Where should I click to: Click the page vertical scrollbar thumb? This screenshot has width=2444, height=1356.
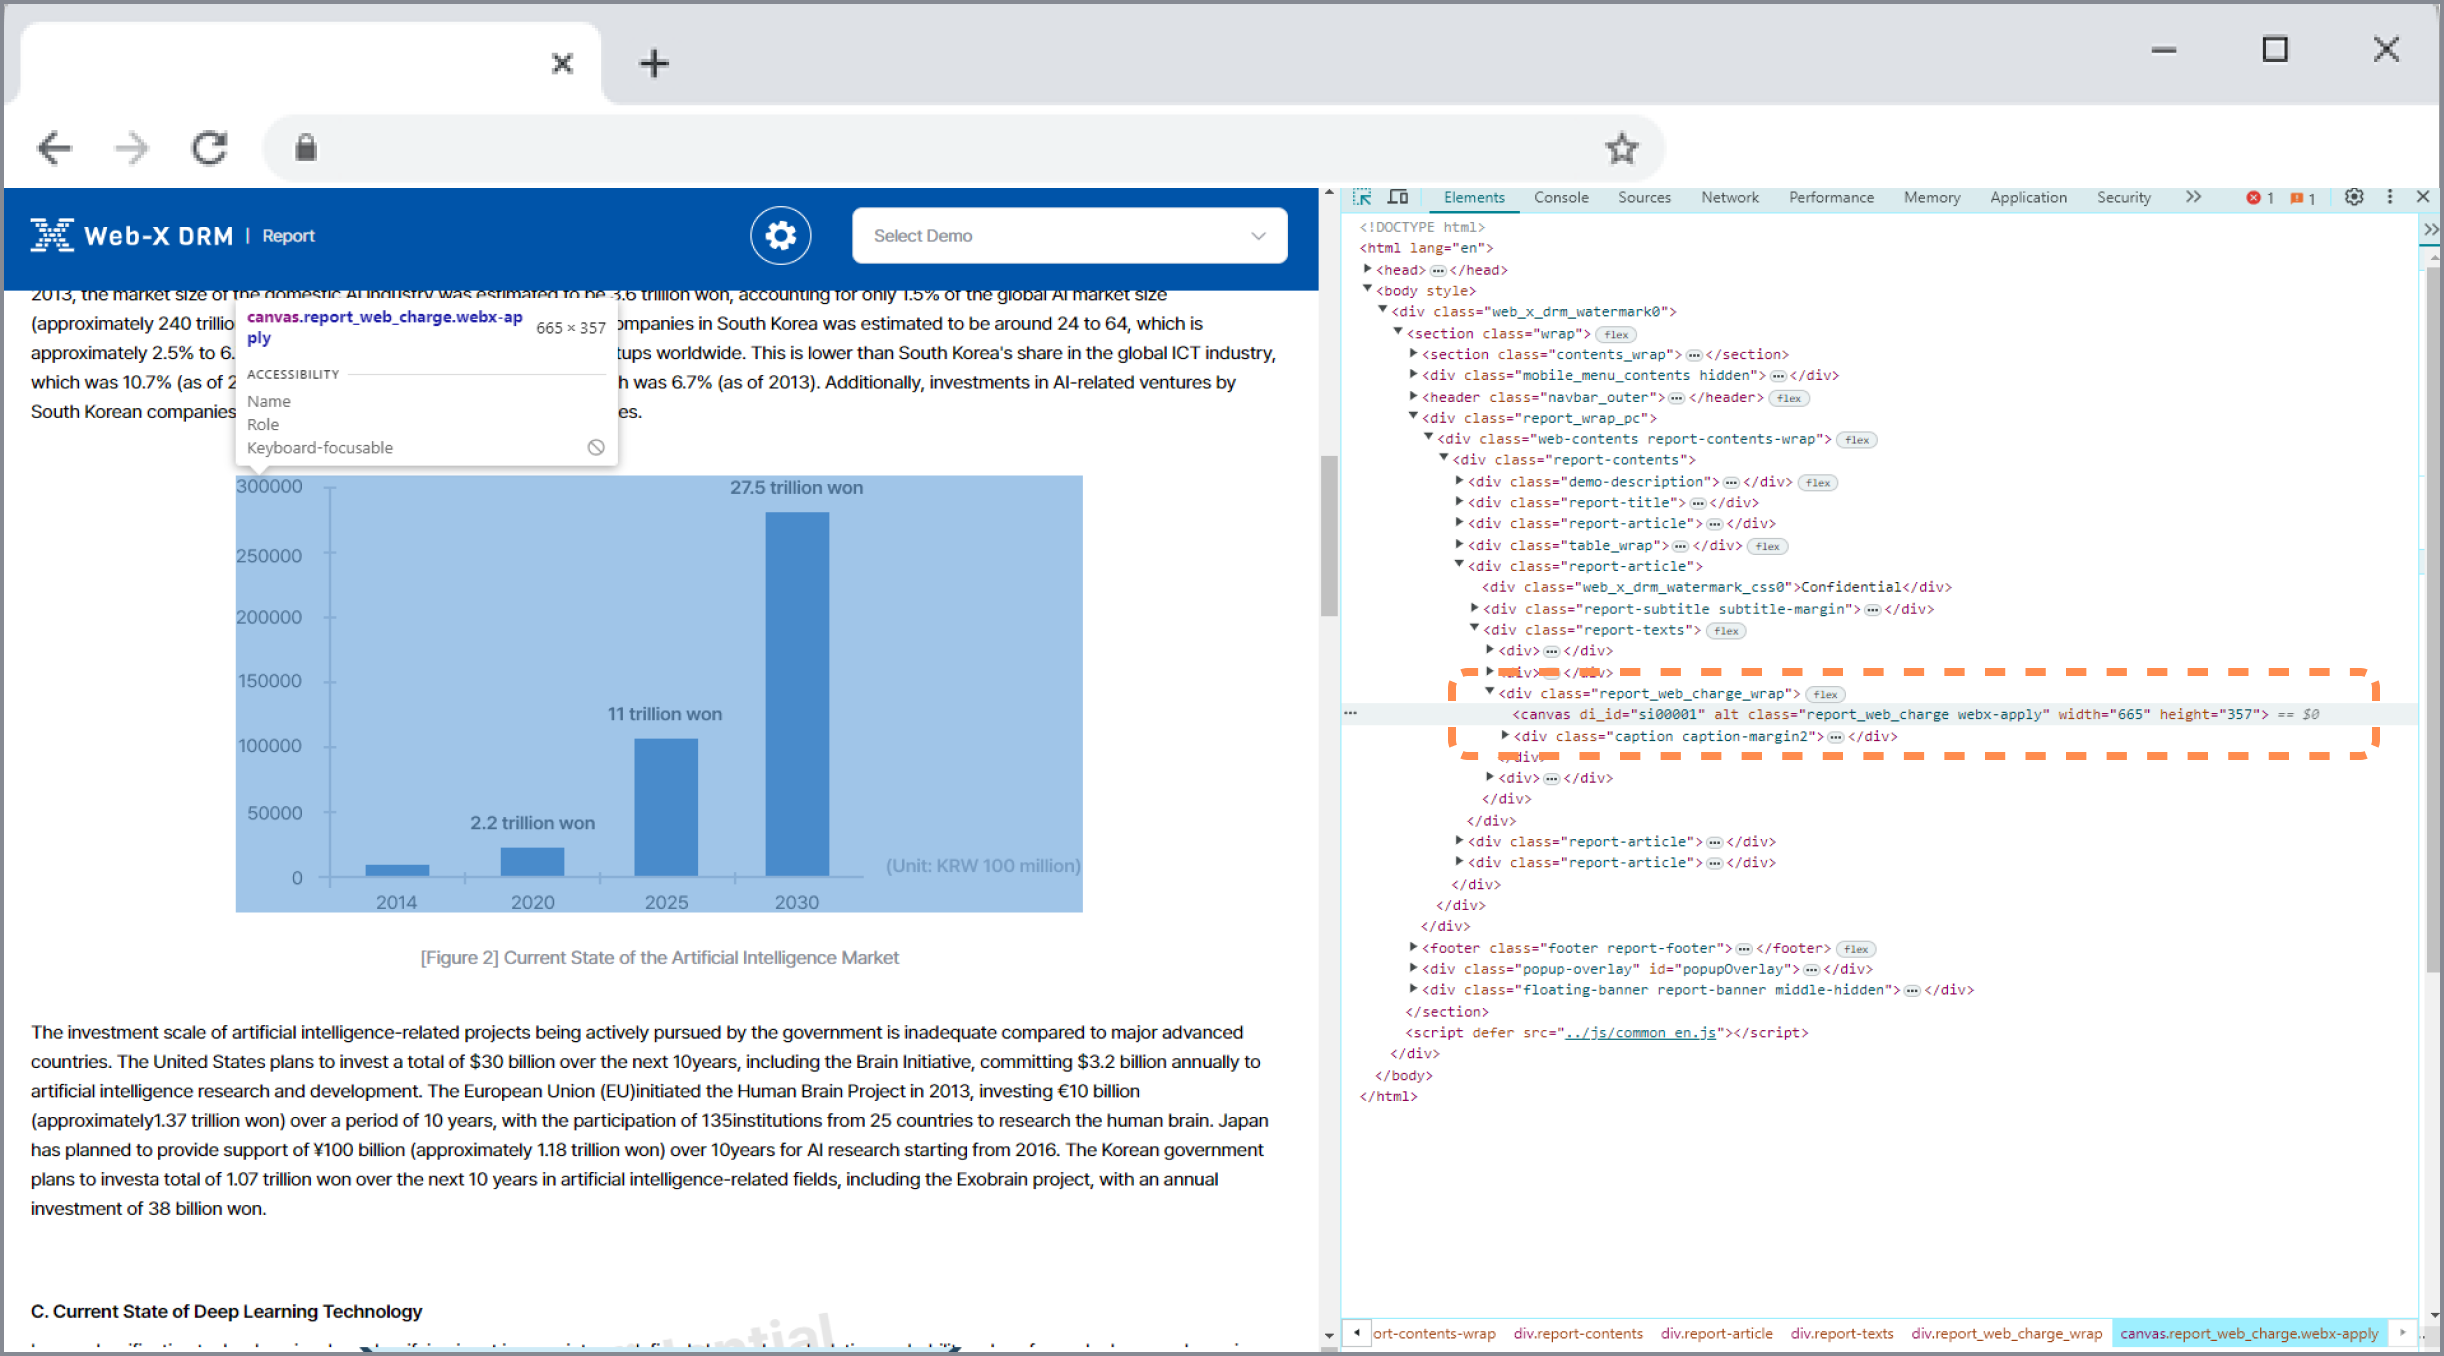coord(1329,536)
